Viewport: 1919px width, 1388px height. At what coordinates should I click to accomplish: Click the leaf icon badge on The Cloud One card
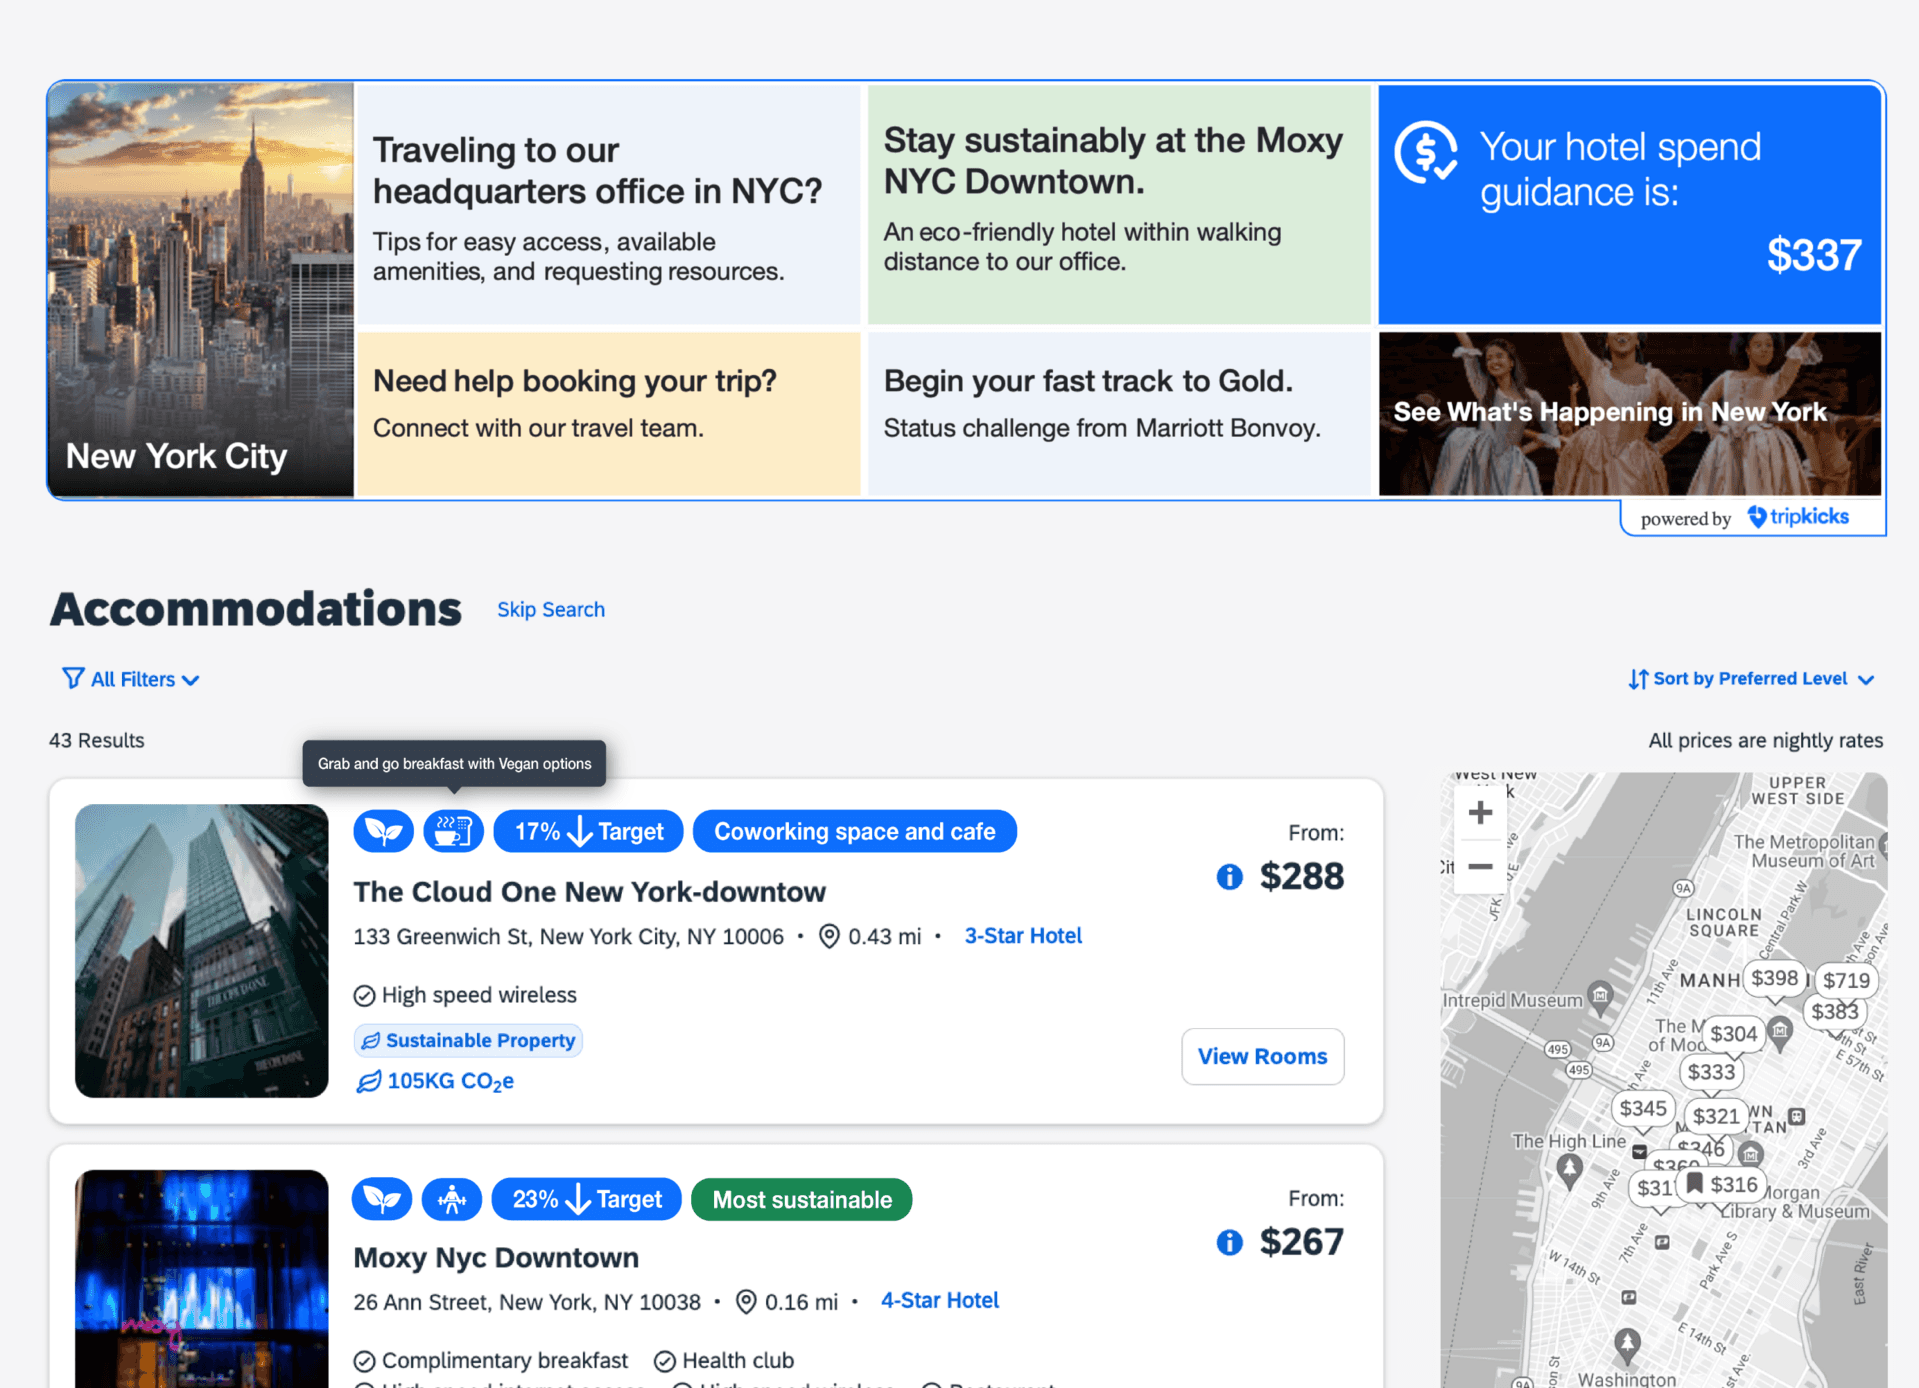(383, 831)
